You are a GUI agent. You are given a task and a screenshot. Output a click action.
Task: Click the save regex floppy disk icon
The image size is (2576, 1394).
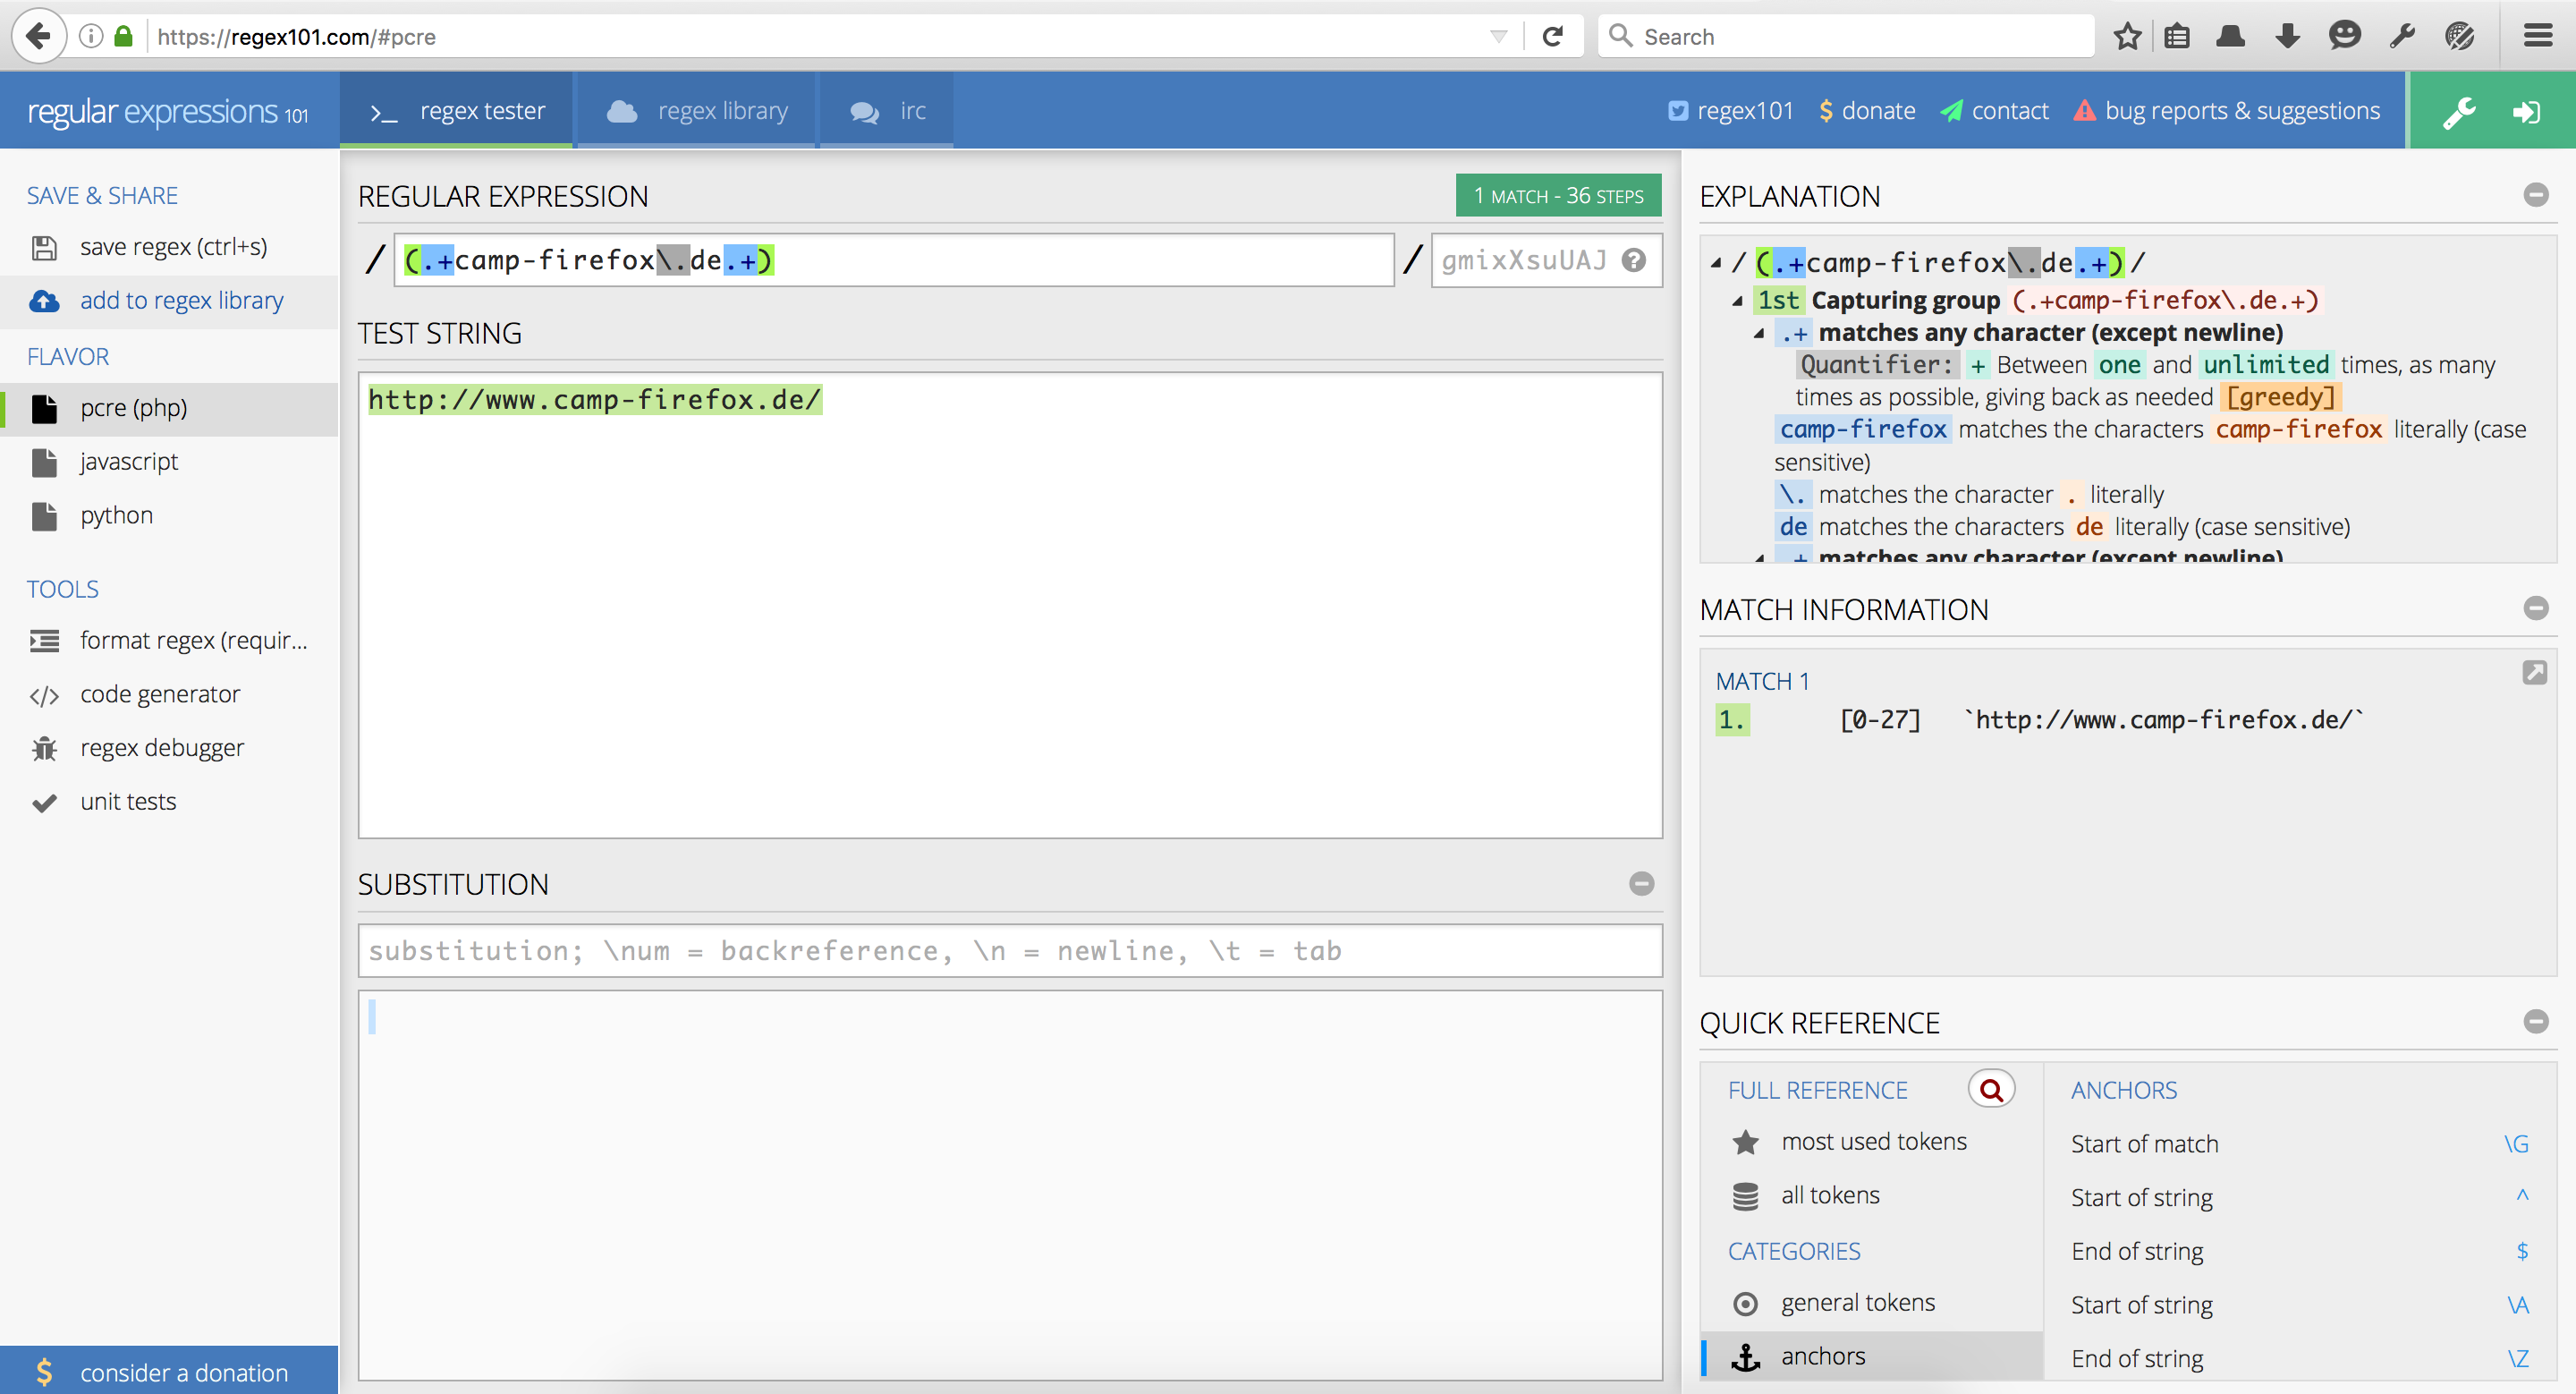(x=44, y=247)
